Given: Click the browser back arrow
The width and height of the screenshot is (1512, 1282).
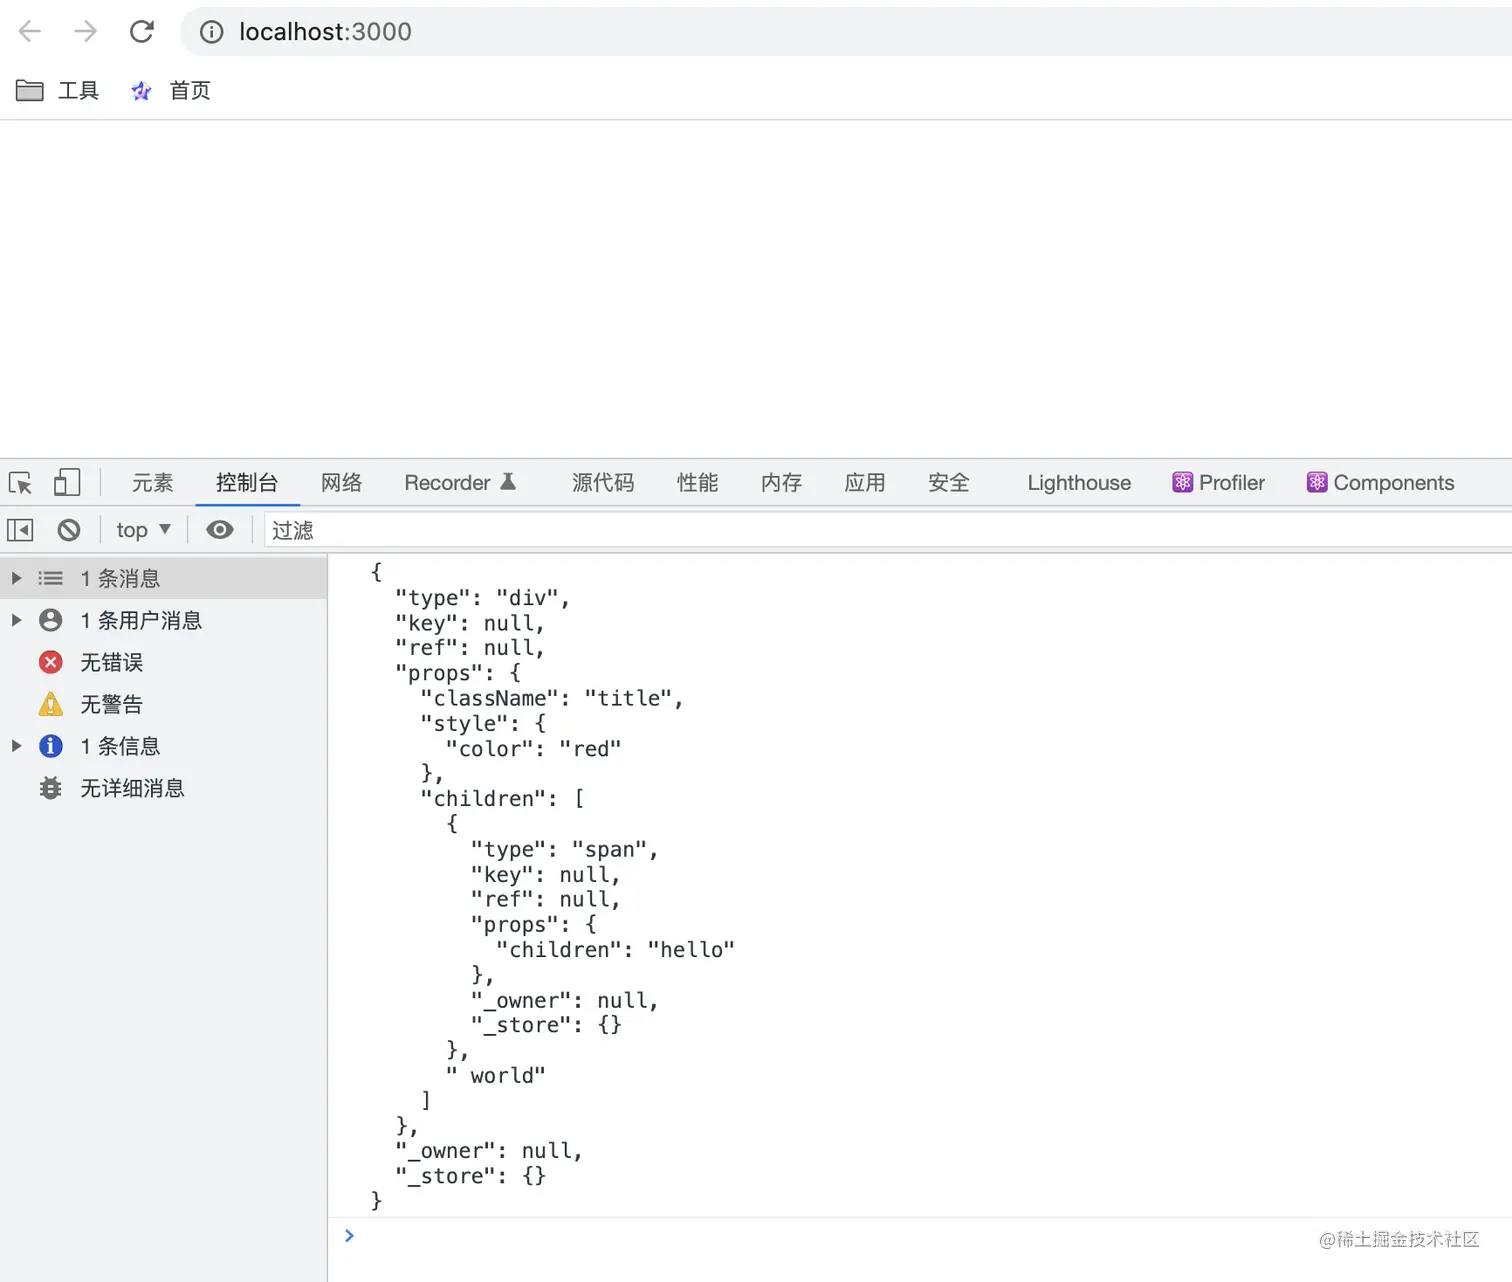Looking at the screenshot, I should coord(30,32).
